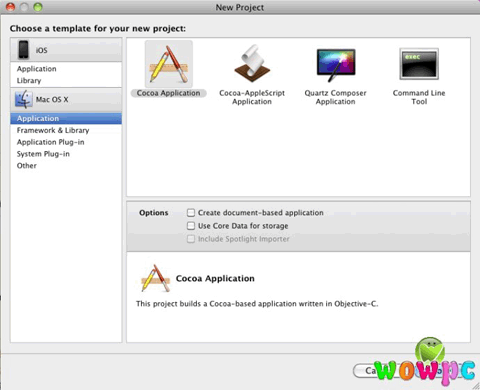480x390 pixels.
Task: Click the Cocoa Application heading in description
Action: [x=215, y=278]
